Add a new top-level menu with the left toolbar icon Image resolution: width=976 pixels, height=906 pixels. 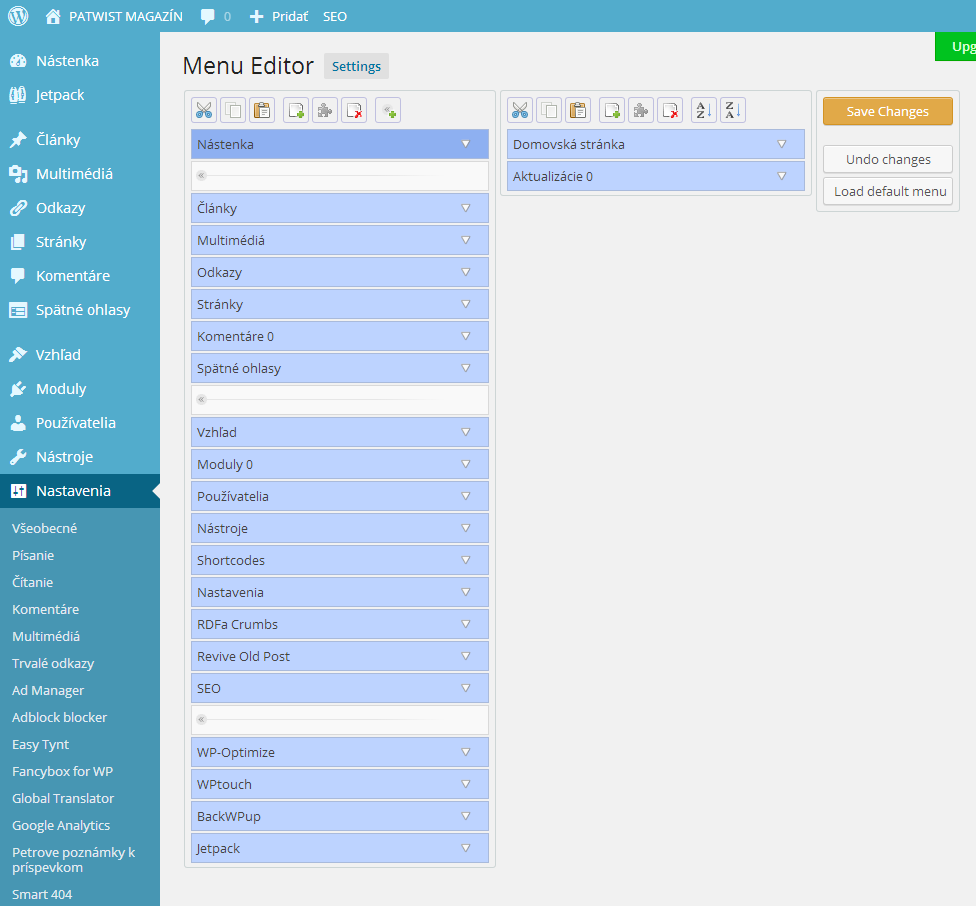(x=296, y=111)
